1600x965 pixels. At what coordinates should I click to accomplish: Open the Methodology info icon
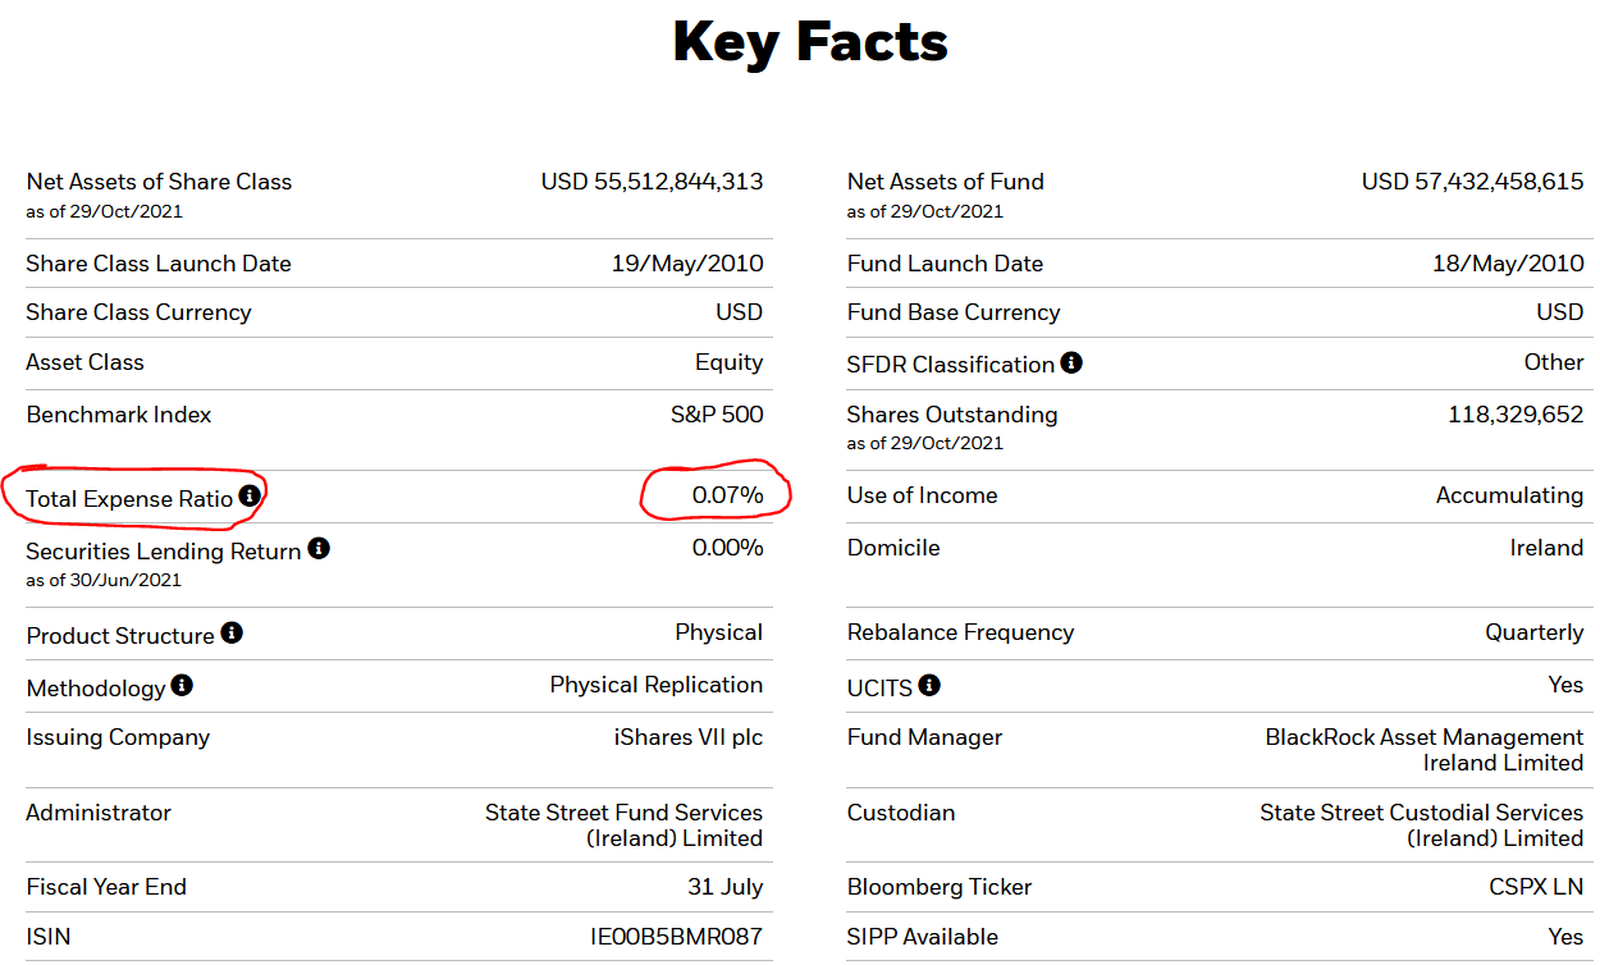click(x=181, y=685)
